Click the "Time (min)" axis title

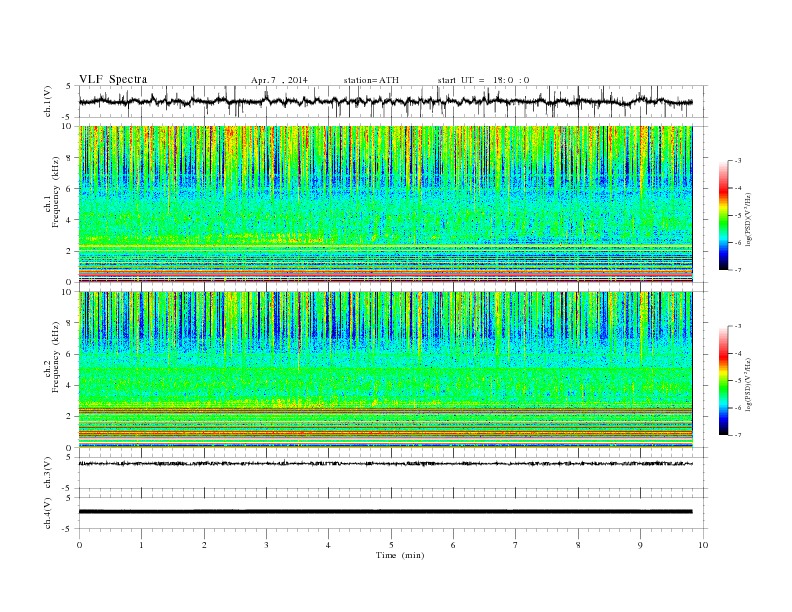[x=400, y=555]
